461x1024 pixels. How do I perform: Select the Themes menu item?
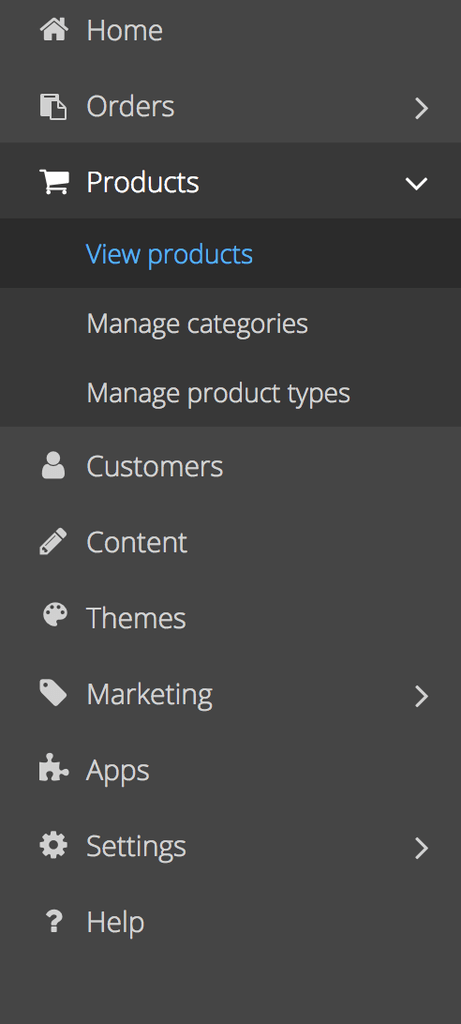(x=230, y=618)
